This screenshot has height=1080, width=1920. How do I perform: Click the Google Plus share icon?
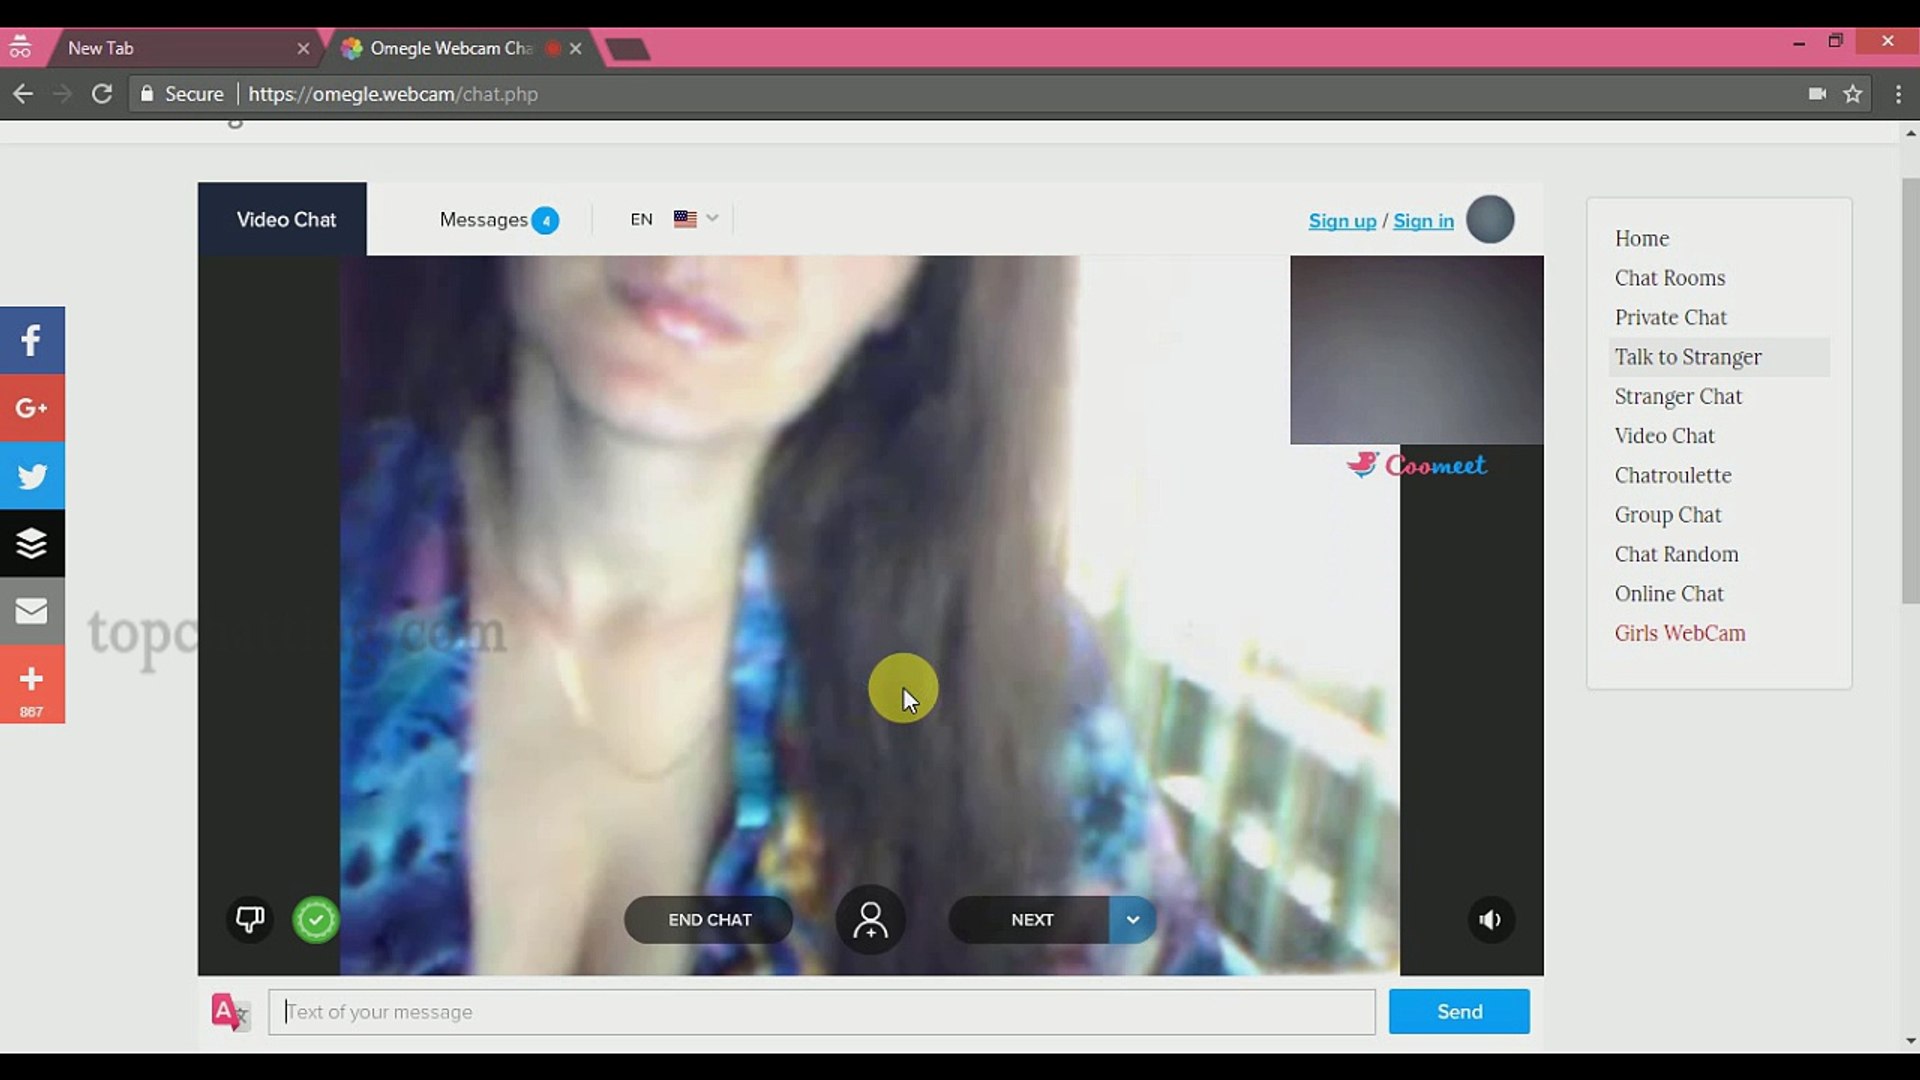coord(32,407)
